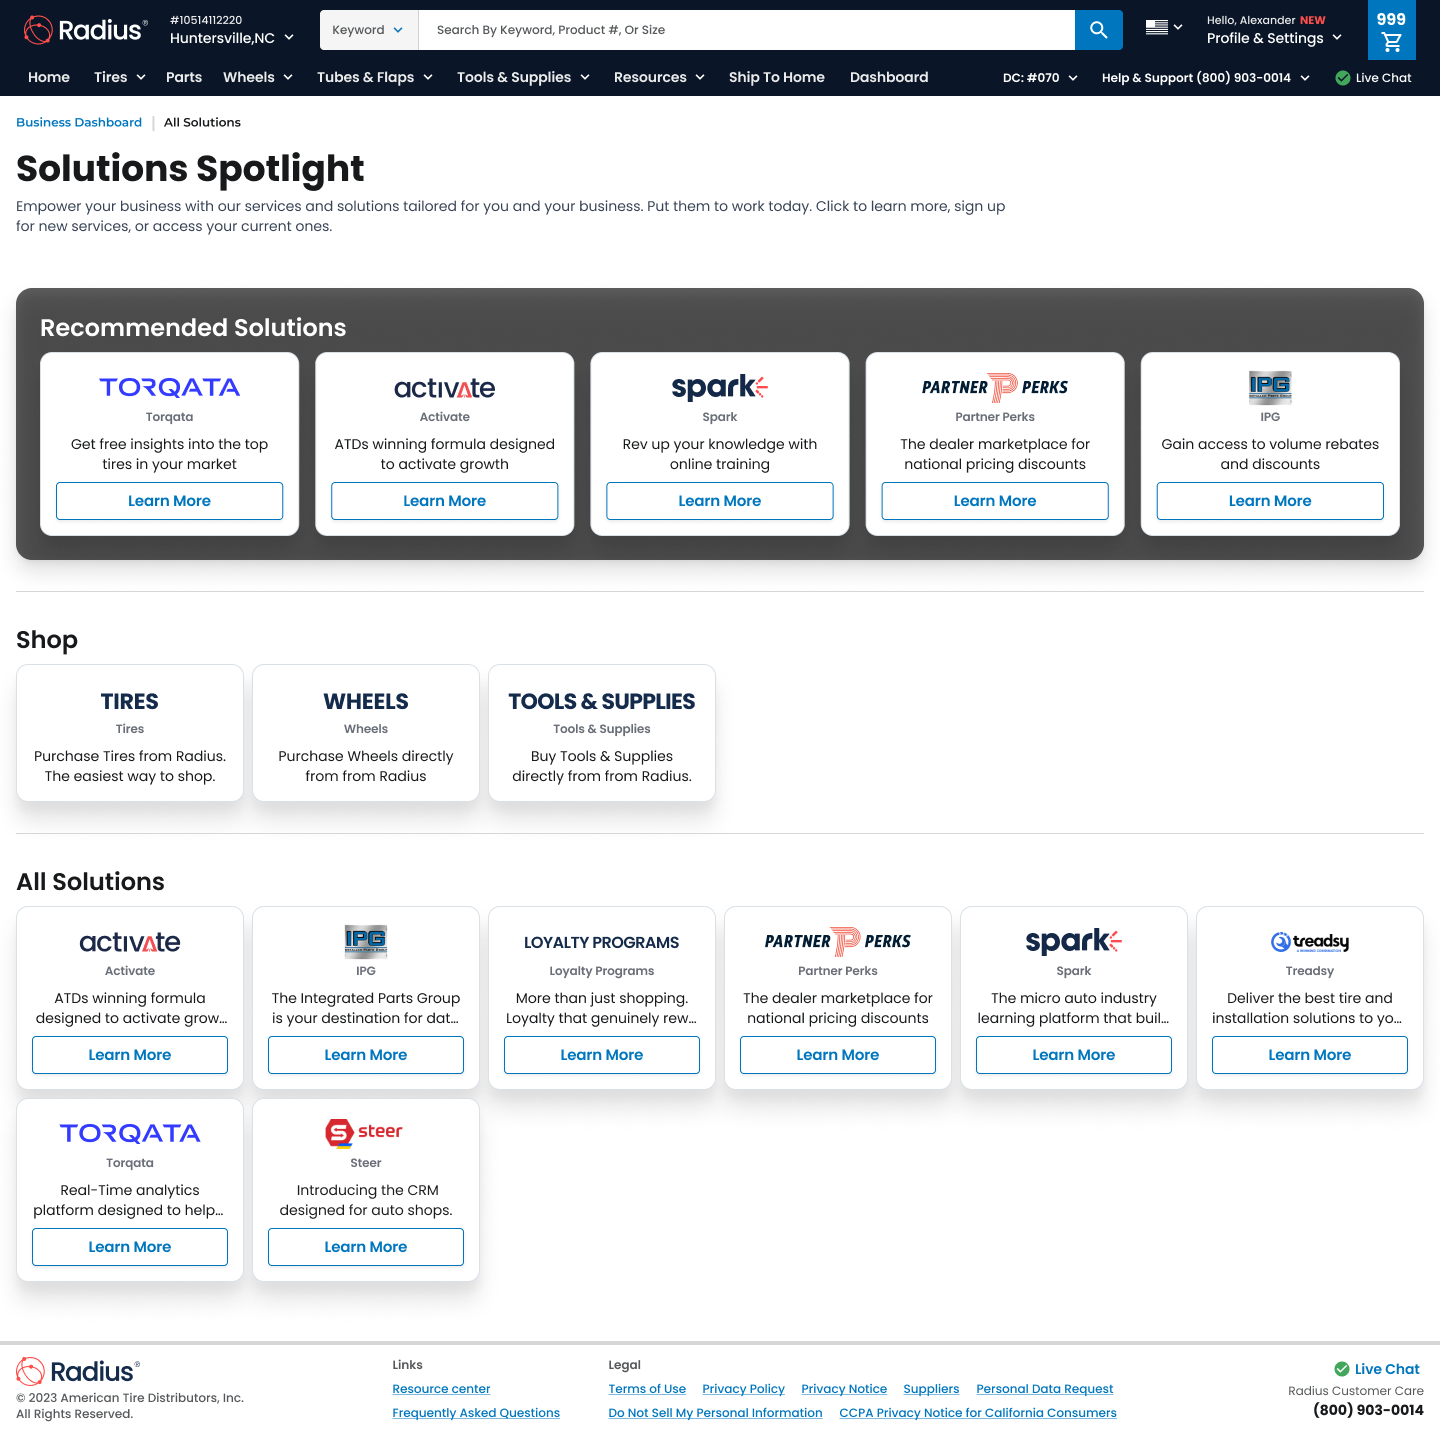Click Learn More on recommended Partner Perks card
The width and height of the screenshot is (1440, 1438).
(x=995, y=501)
